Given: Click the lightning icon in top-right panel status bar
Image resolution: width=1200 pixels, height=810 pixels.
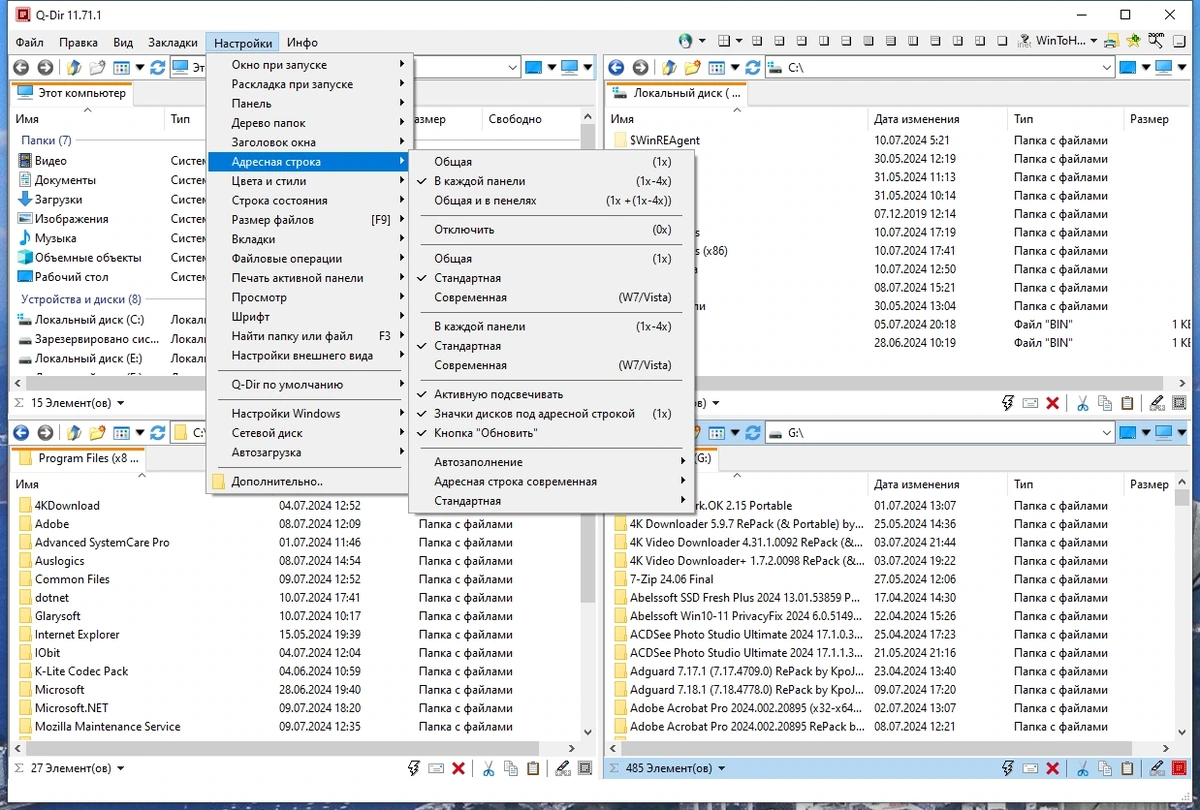Looking at the screenshot, I should [1009, 403].
